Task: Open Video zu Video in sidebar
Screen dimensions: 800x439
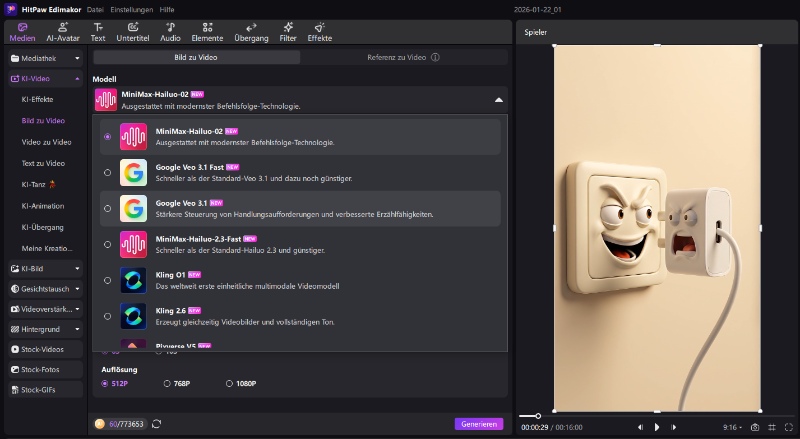Action: 46,142
